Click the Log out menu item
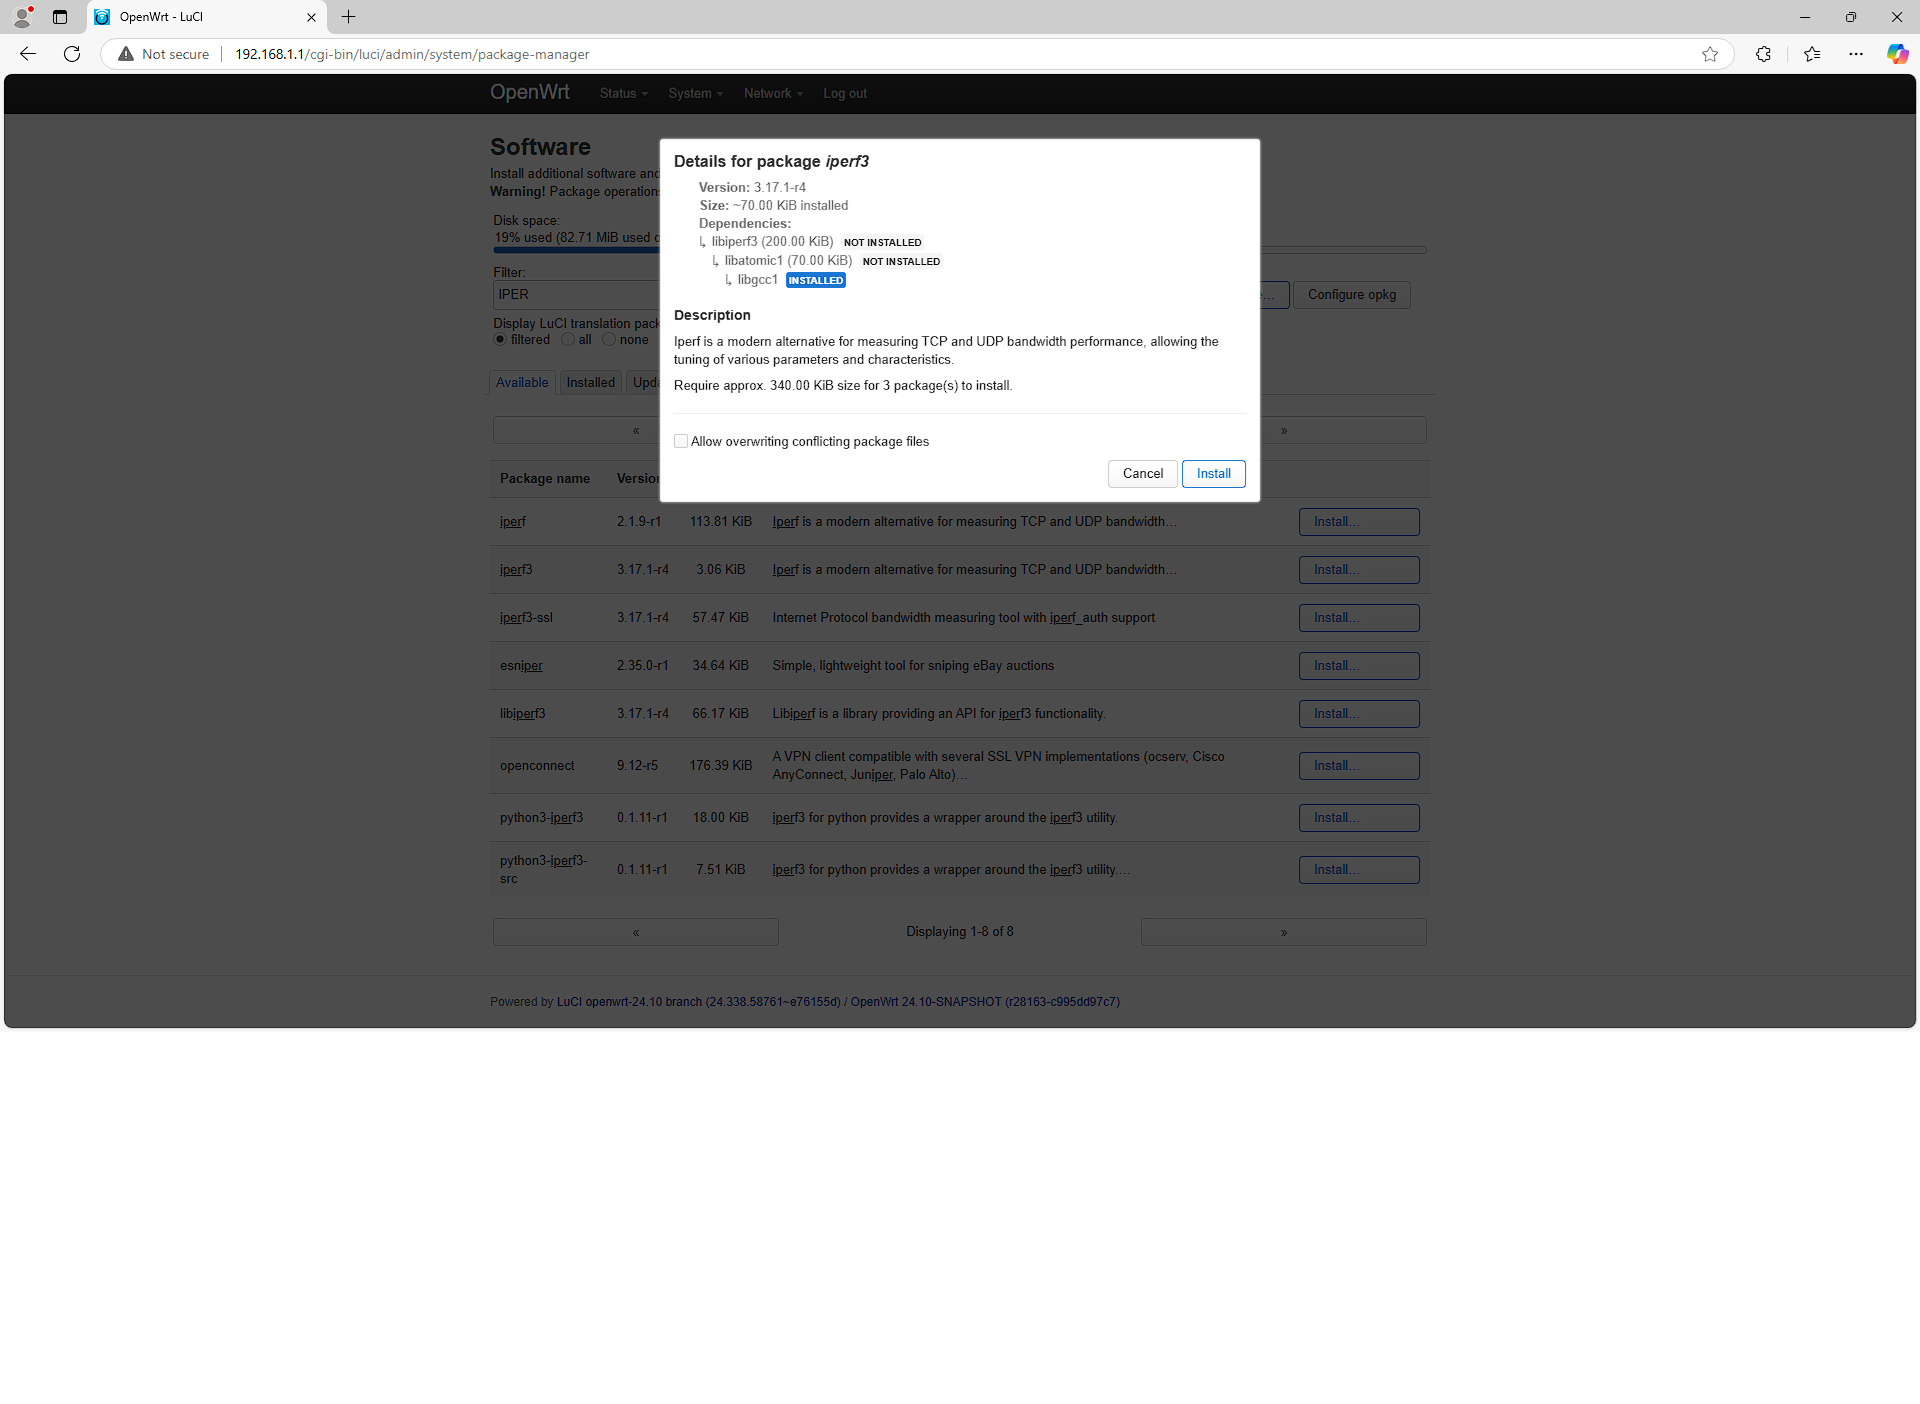 (845, 93)
